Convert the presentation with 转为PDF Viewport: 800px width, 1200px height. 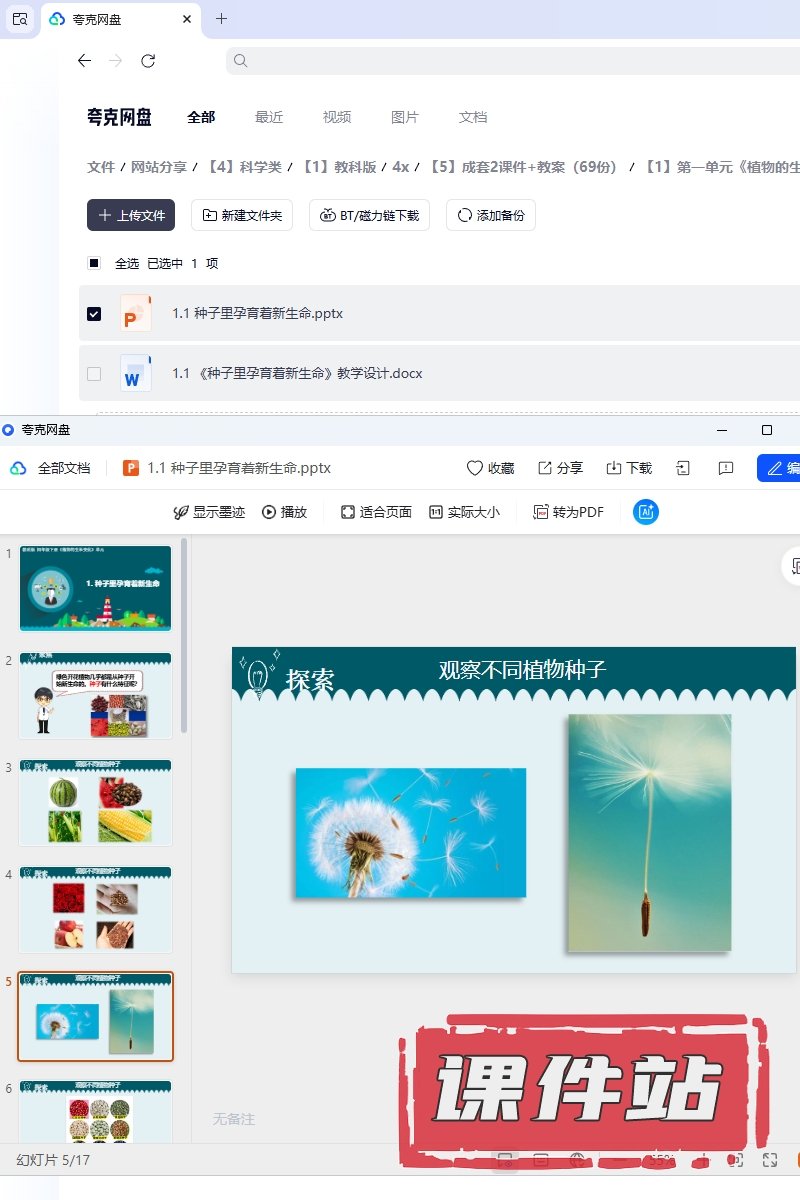(568, 512)
